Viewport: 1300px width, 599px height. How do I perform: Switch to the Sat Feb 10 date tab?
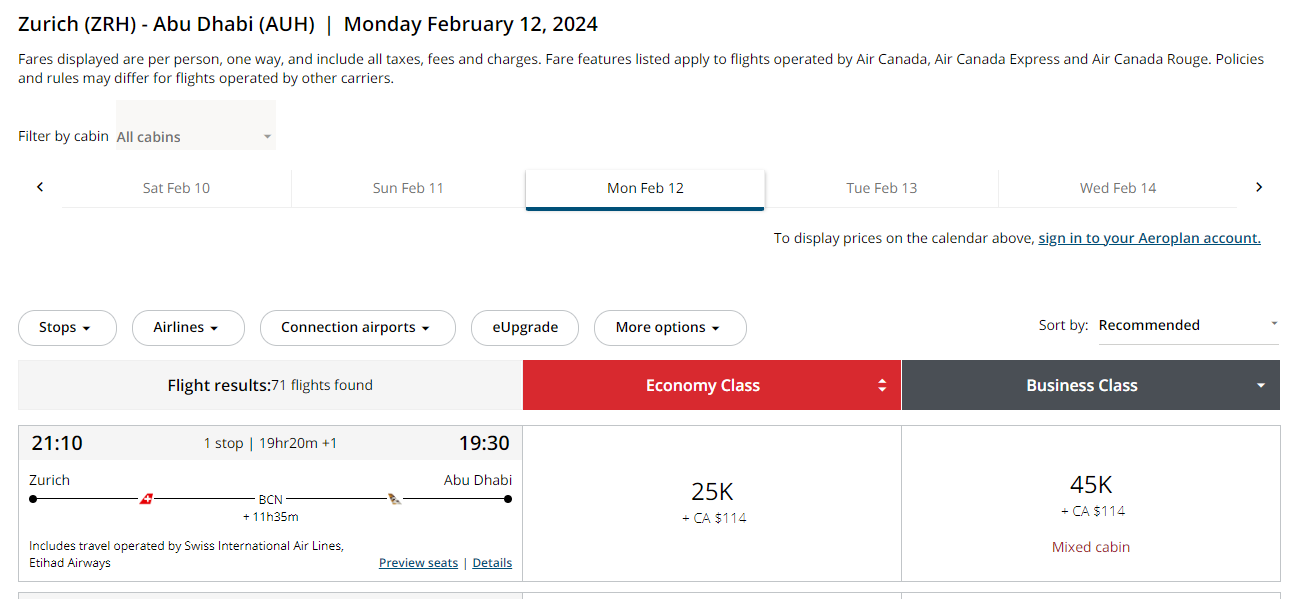(x=176, y=187)
